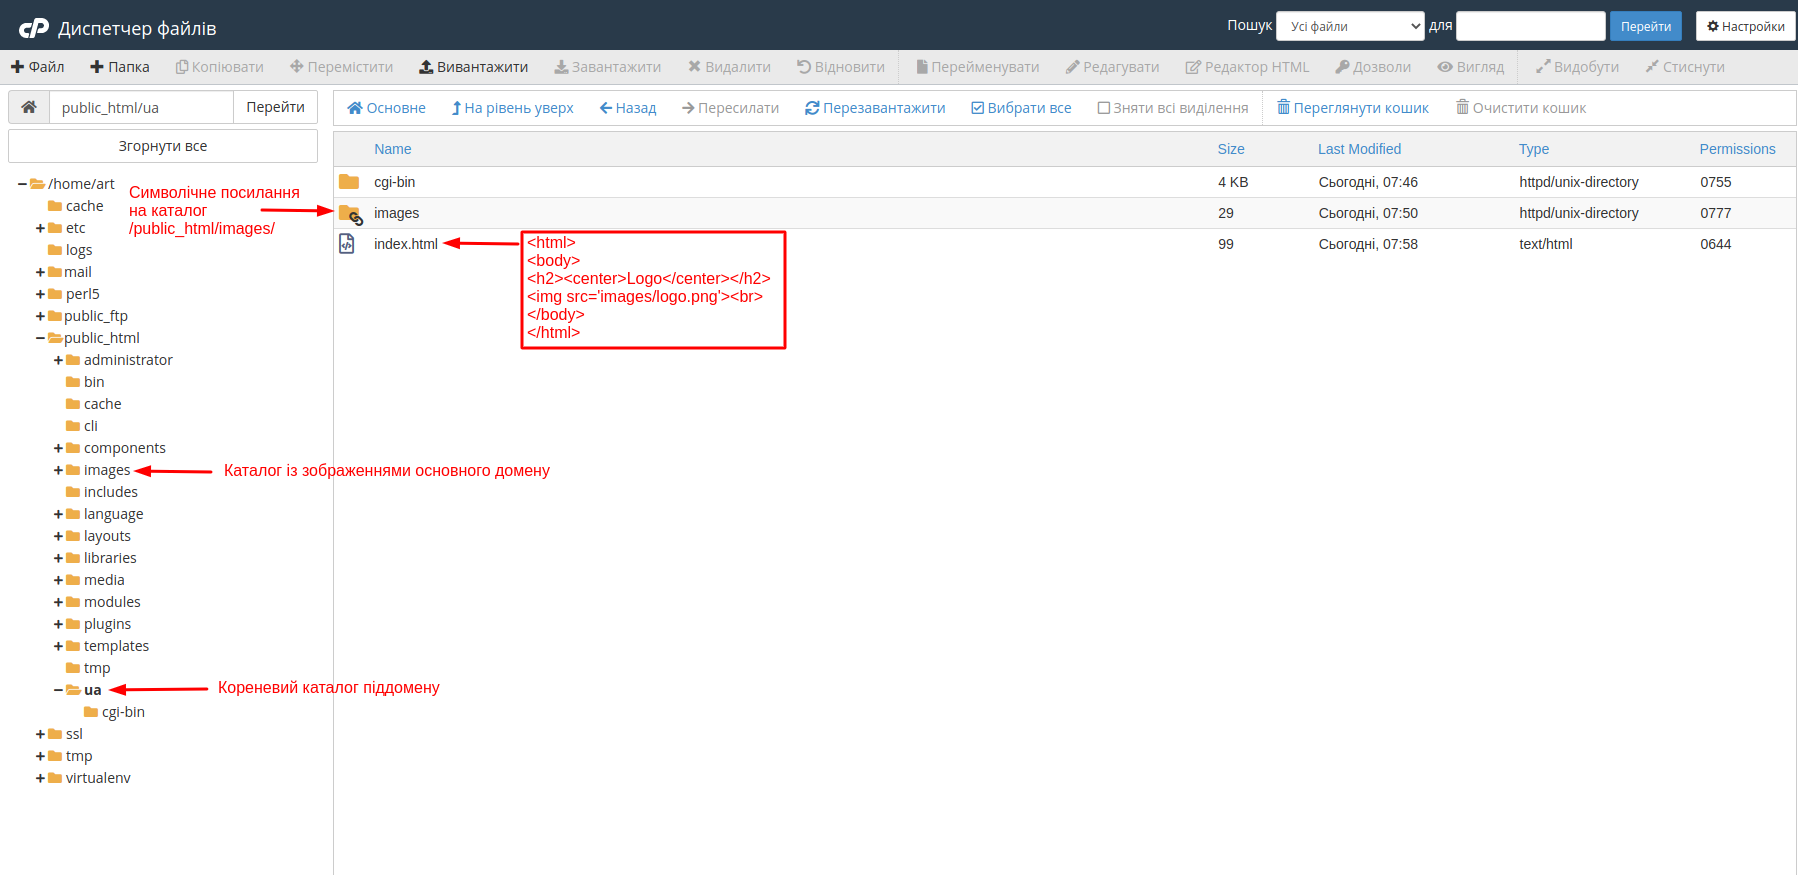Expand the administrator folder in tree
The width and height of the screenshot is (1798, 875).
point(58,360)
